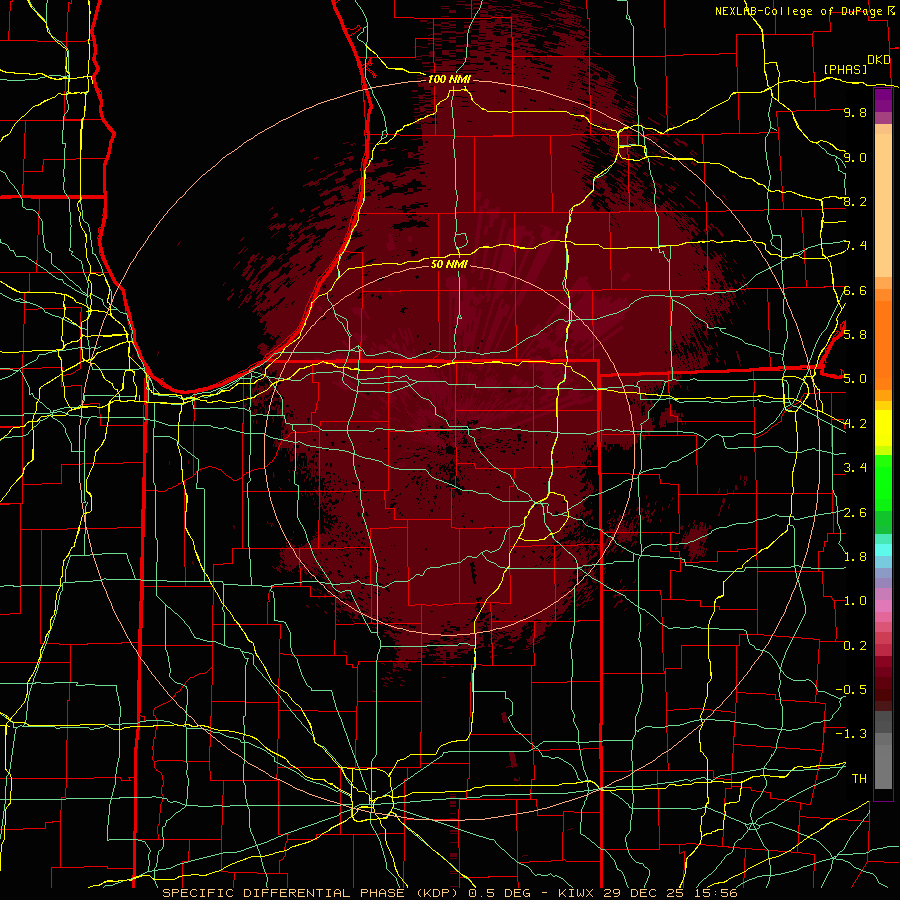Click the -0.5 value on the color scale
Image resolution: width=900 pixels, height=900 pixels.
point(851,689)
